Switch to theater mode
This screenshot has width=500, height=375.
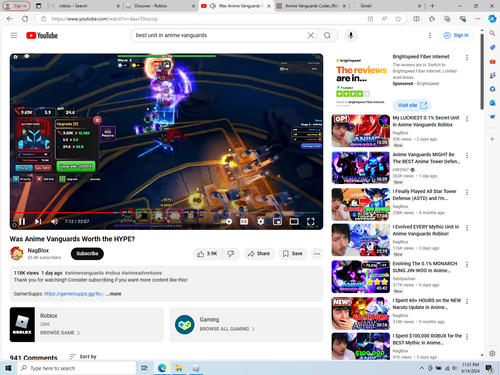coord(294,221)
